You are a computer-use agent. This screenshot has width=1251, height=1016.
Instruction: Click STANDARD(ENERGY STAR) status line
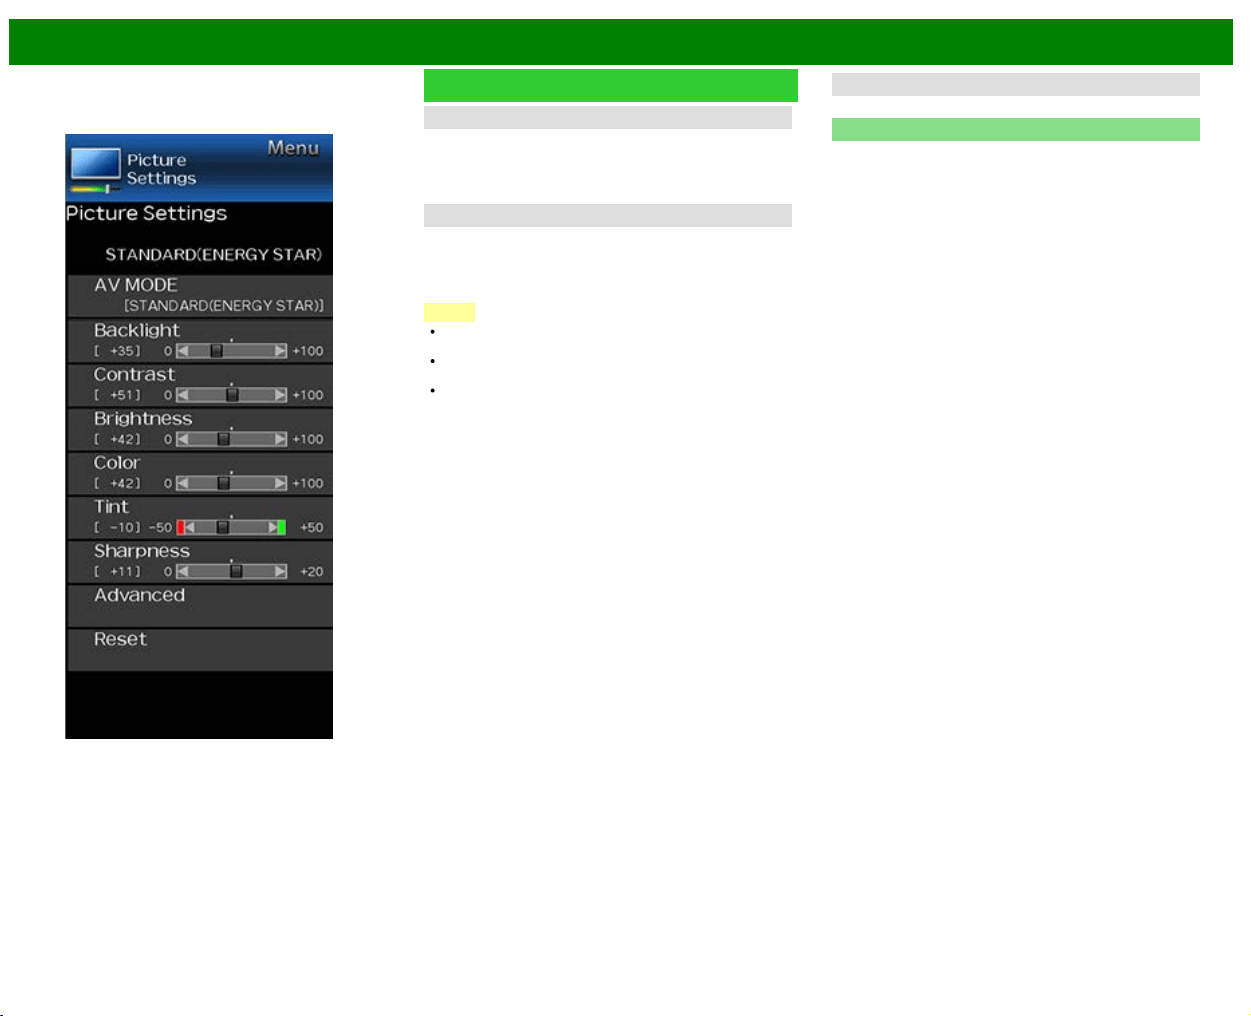tap(214, 255)
